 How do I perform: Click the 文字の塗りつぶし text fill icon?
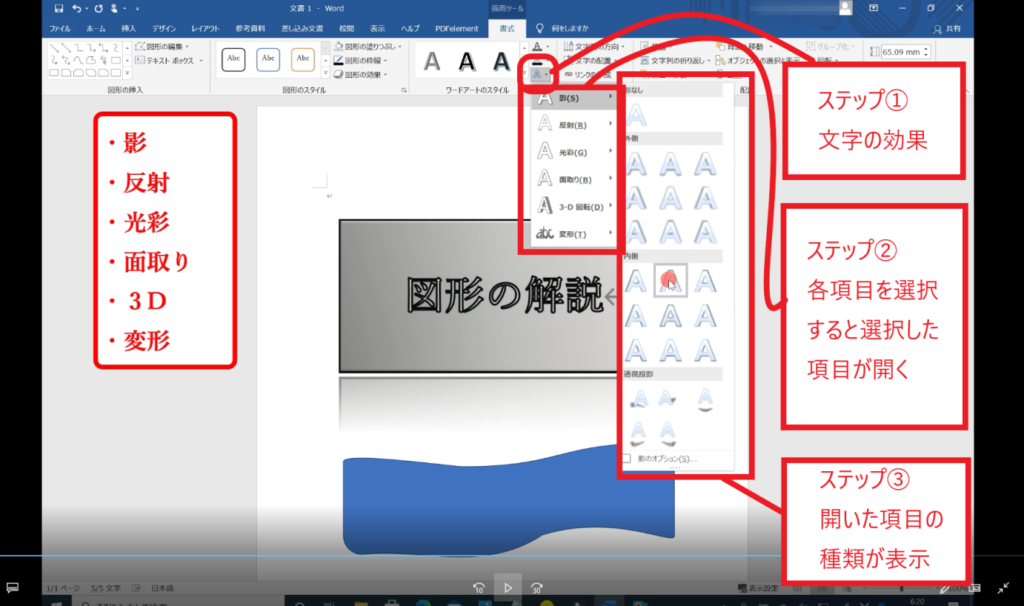[x=538, y=46]
